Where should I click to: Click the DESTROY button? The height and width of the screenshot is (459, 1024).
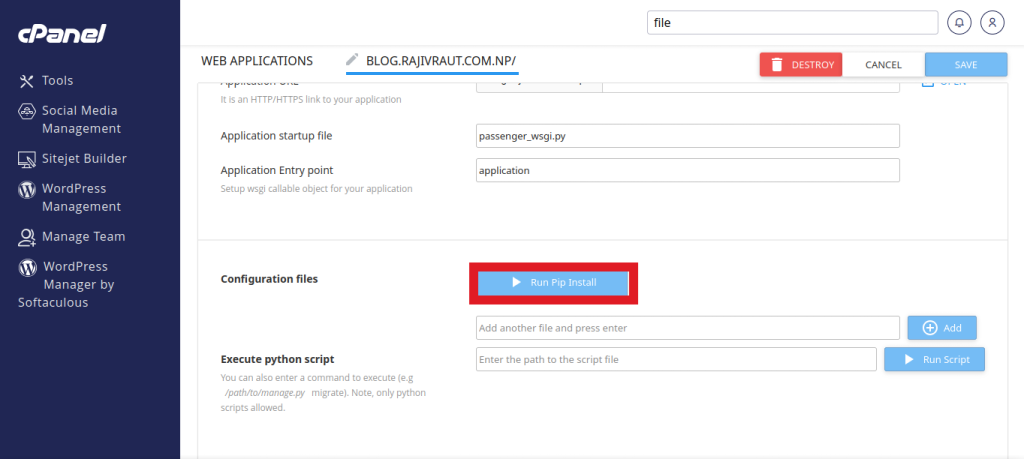point(801,65)
